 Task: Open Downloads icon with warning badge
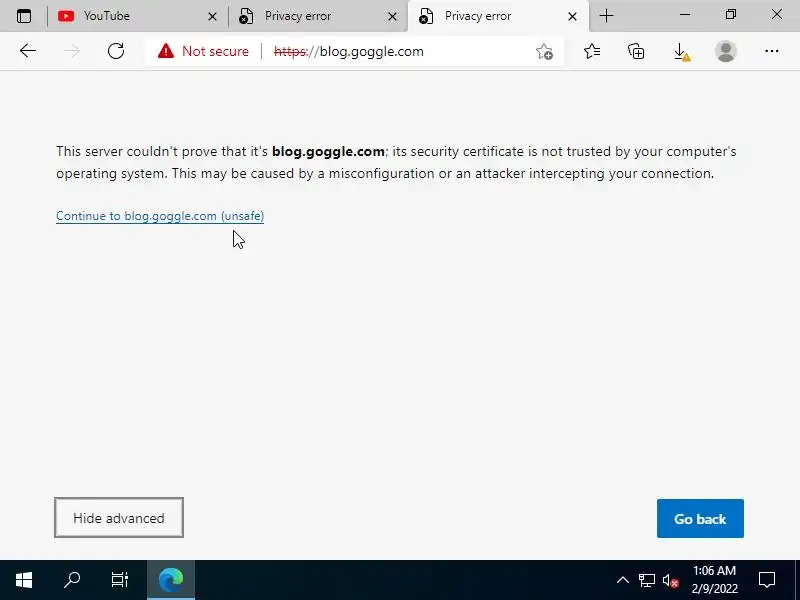coord(682,52)
